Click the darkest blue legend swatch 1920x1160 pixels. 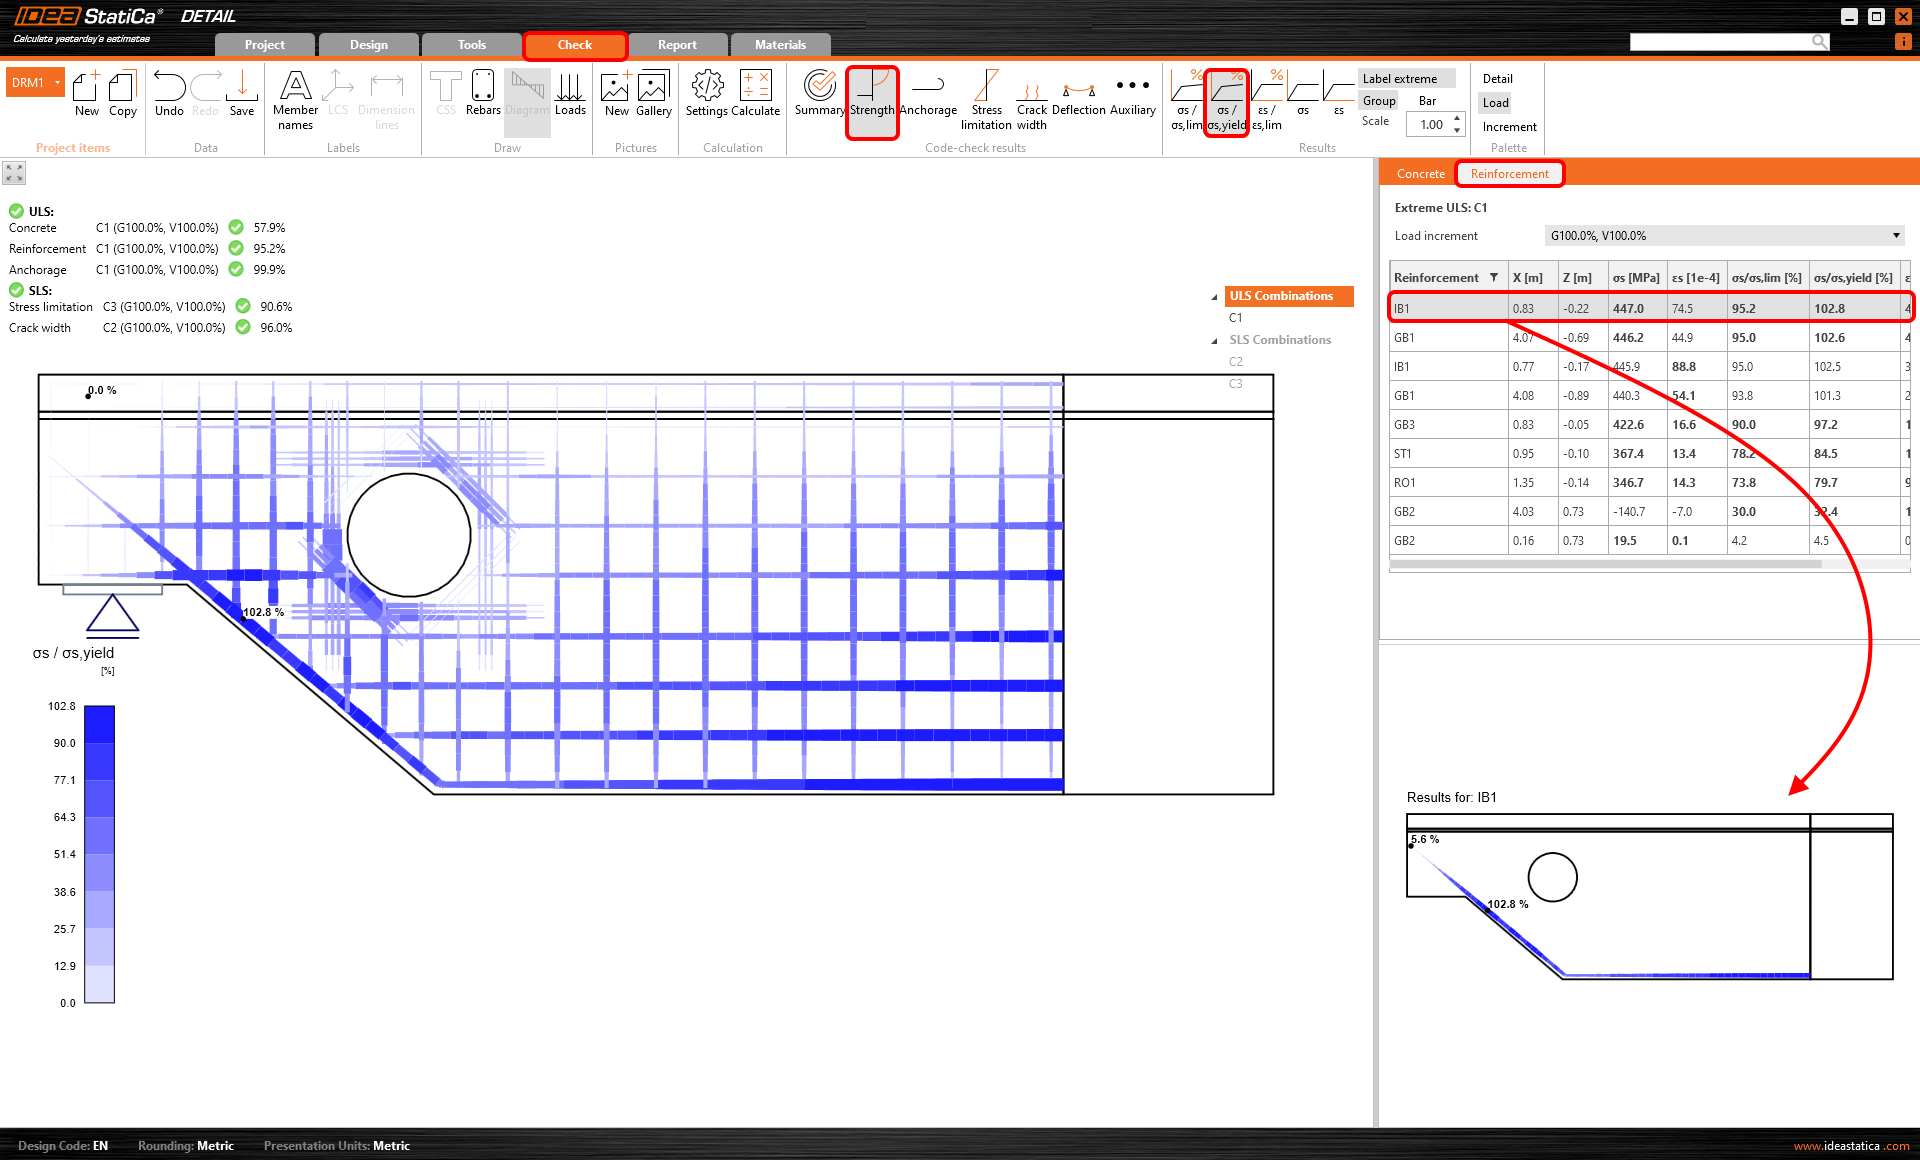click(x=99, y=723)
